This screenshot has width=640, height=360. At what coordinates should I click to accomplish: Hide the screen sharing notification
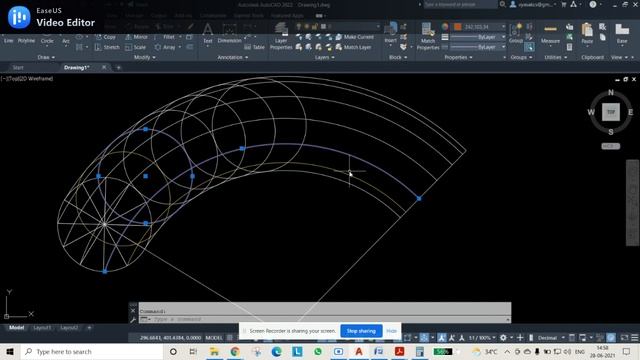click(x=391, y=331)
